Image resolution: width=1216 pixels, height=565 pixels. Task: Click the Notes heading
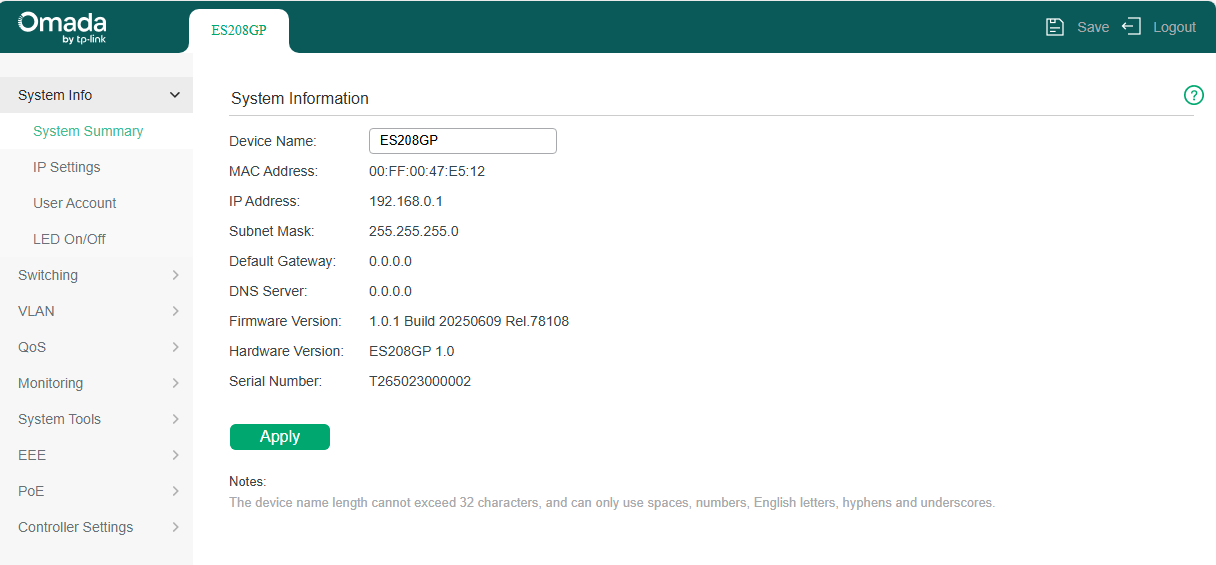(247, 482)
